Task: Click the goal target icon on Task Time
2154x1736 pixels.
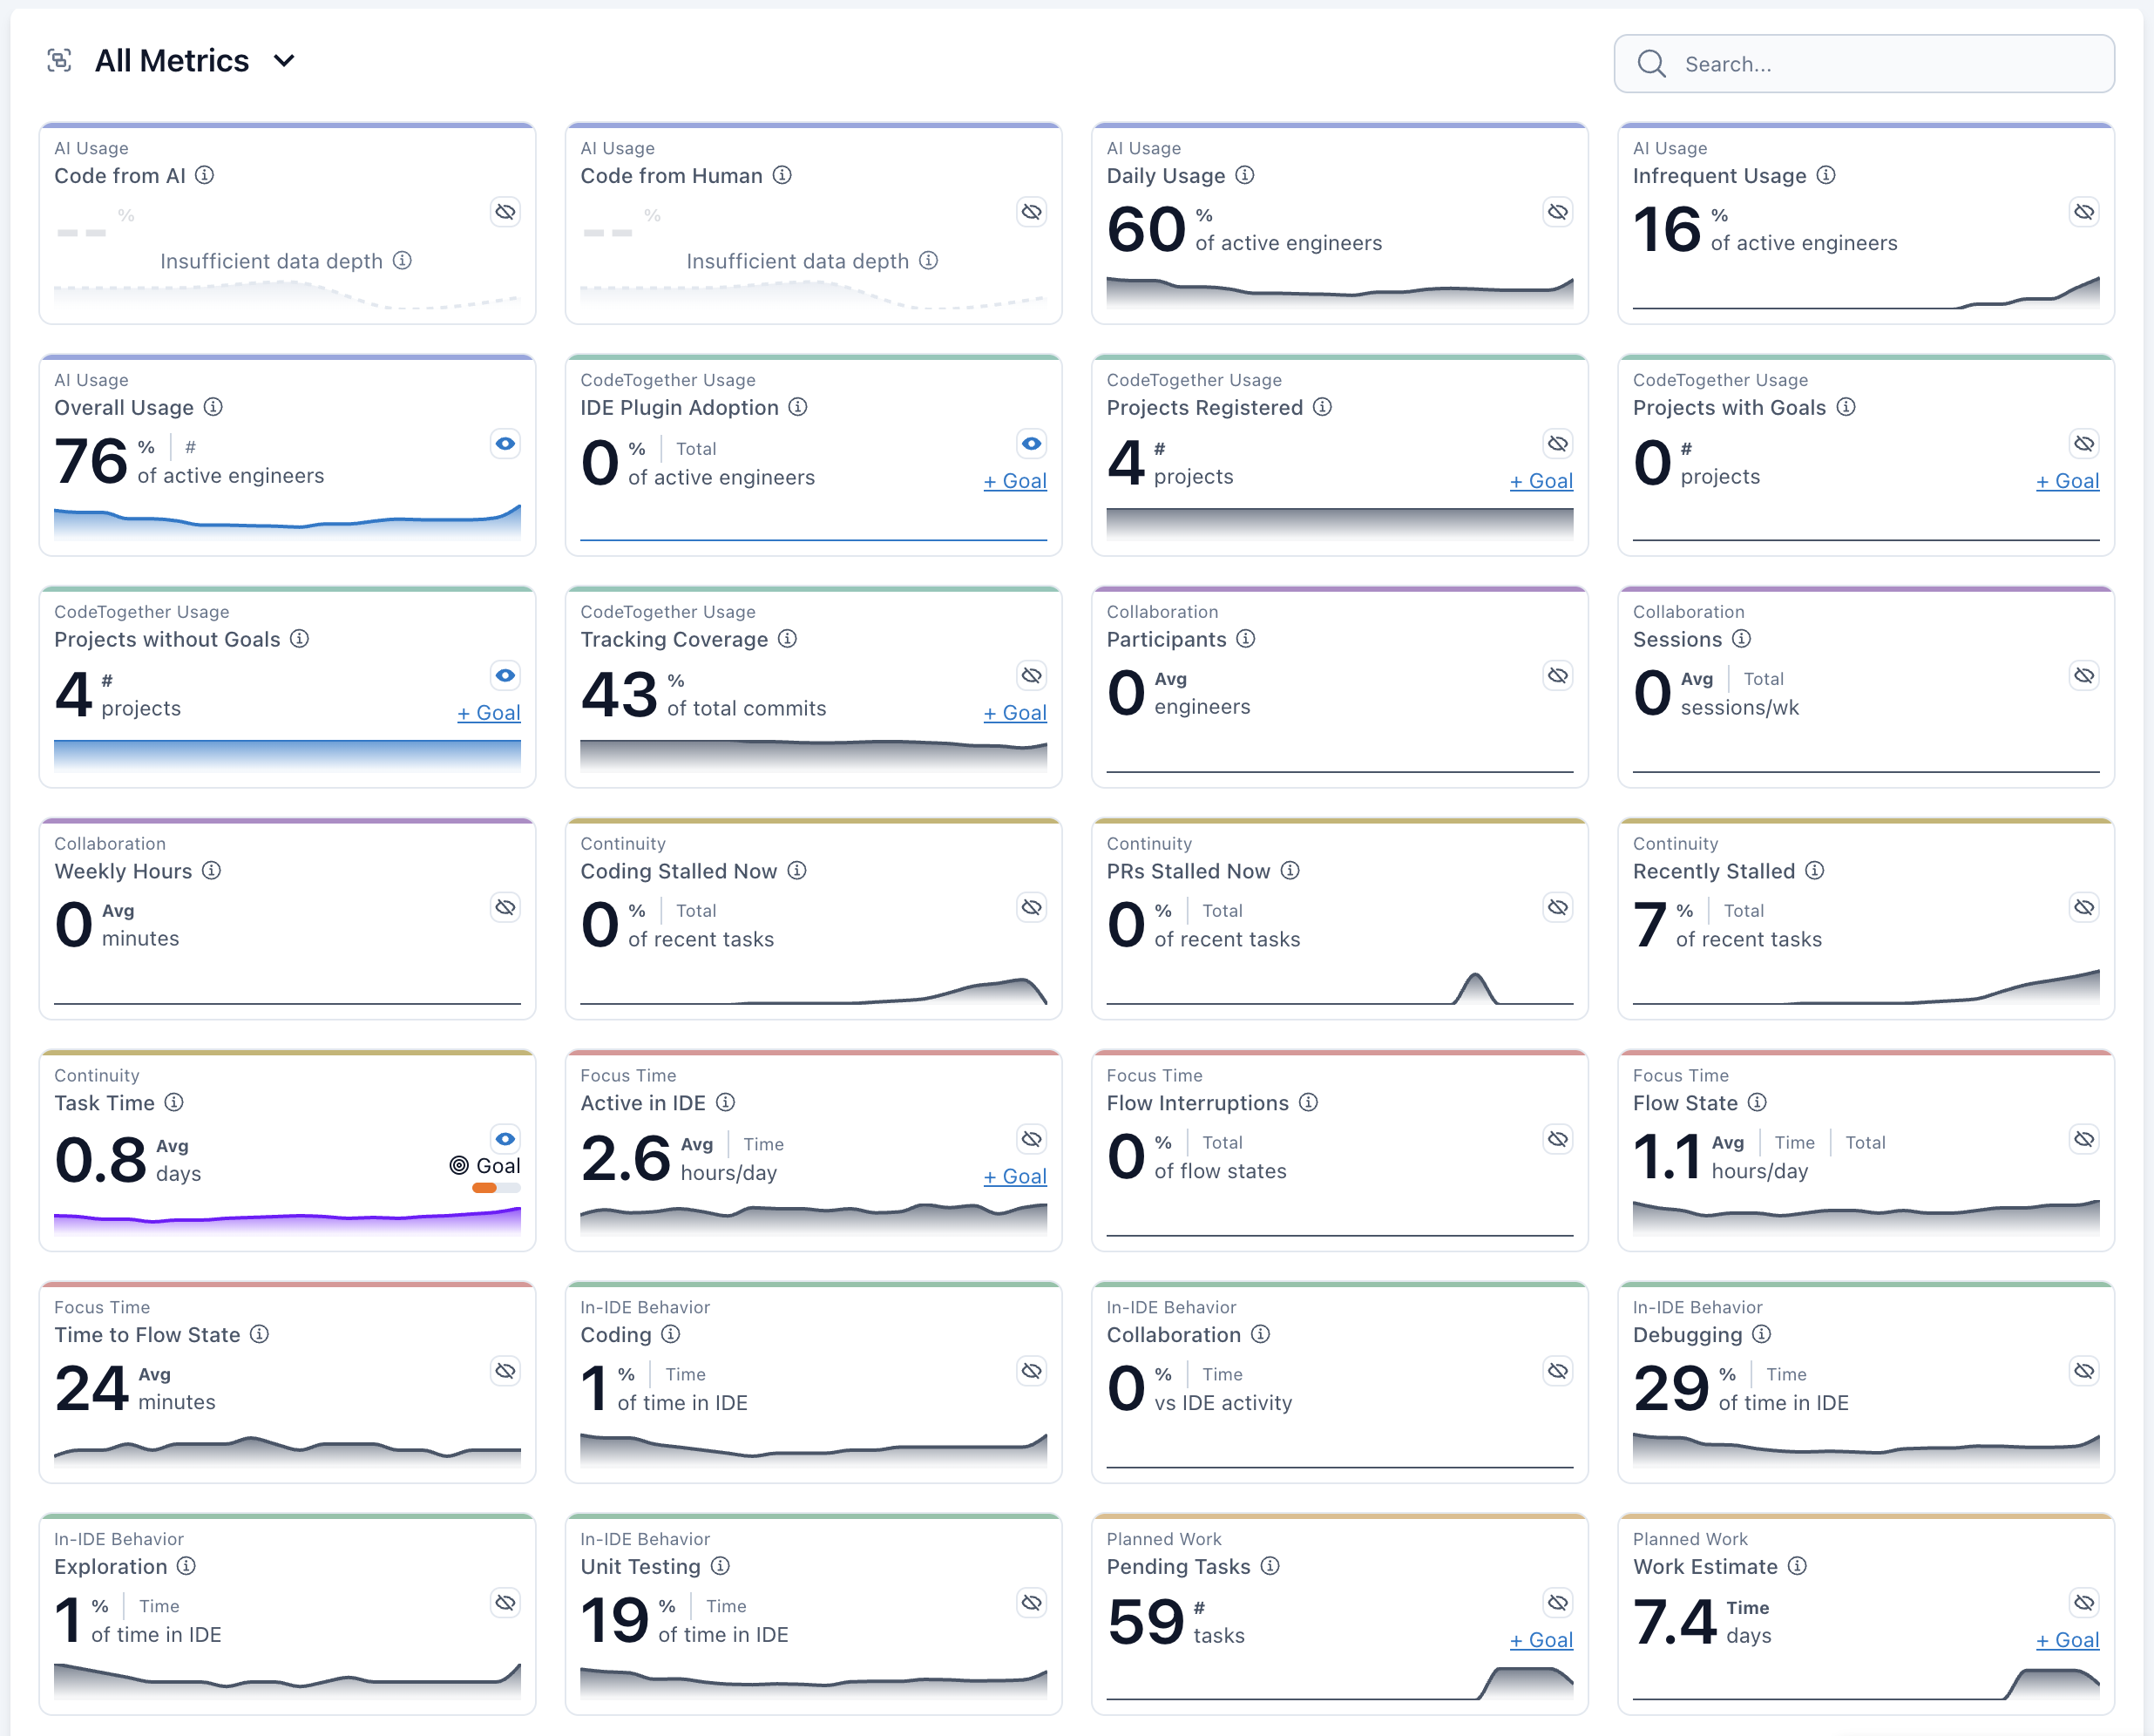Action: [x=460, y=1165]
